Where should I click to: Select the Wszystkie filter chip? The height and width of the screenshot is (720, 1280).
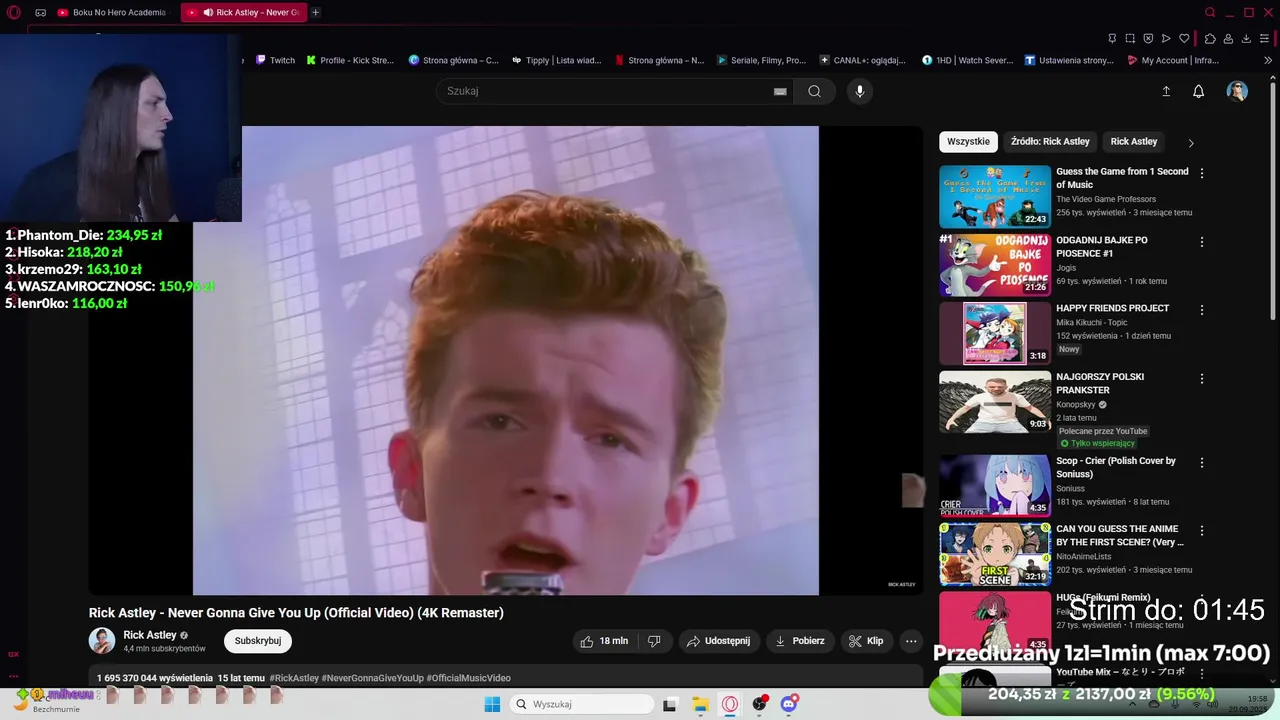(968, 142)
